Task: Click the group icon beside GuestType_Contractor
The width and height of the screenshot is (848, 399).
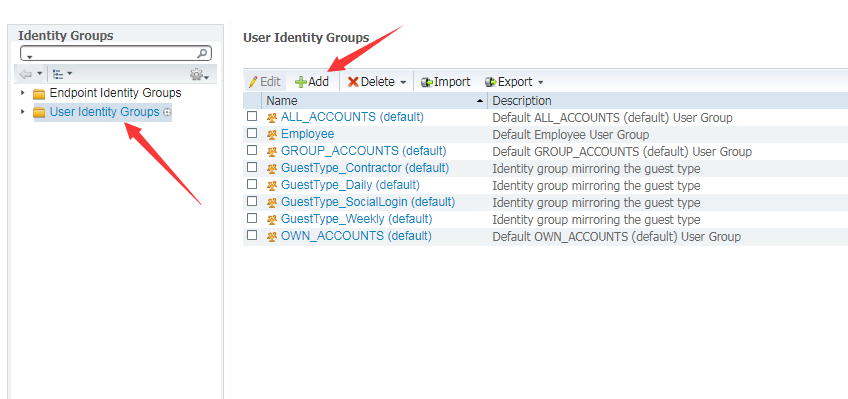Action: point(271,168)
